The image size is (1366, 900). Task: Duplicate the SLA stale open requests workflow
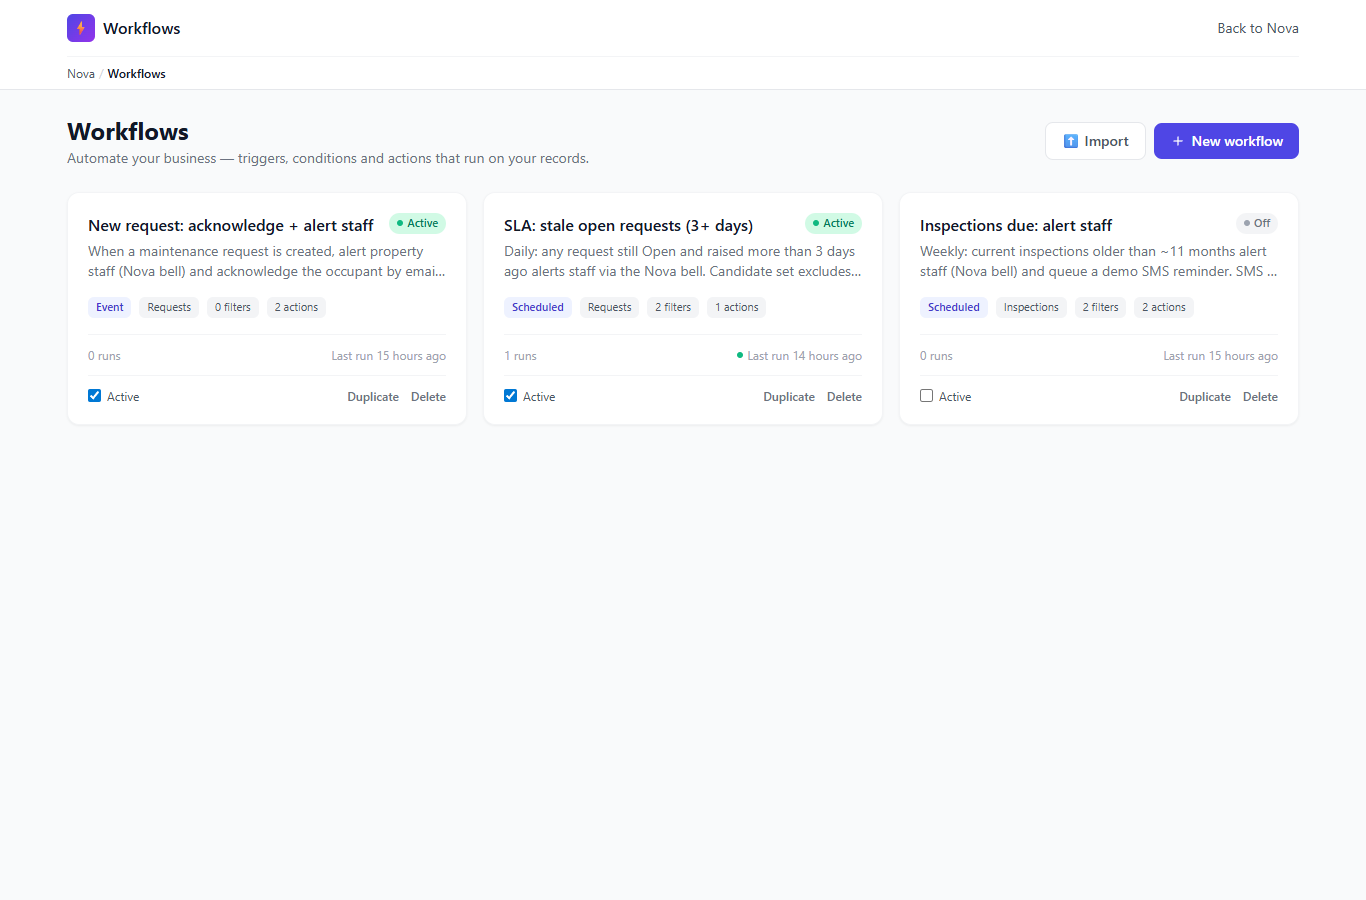pyautogui.click(x=789, y=397)
